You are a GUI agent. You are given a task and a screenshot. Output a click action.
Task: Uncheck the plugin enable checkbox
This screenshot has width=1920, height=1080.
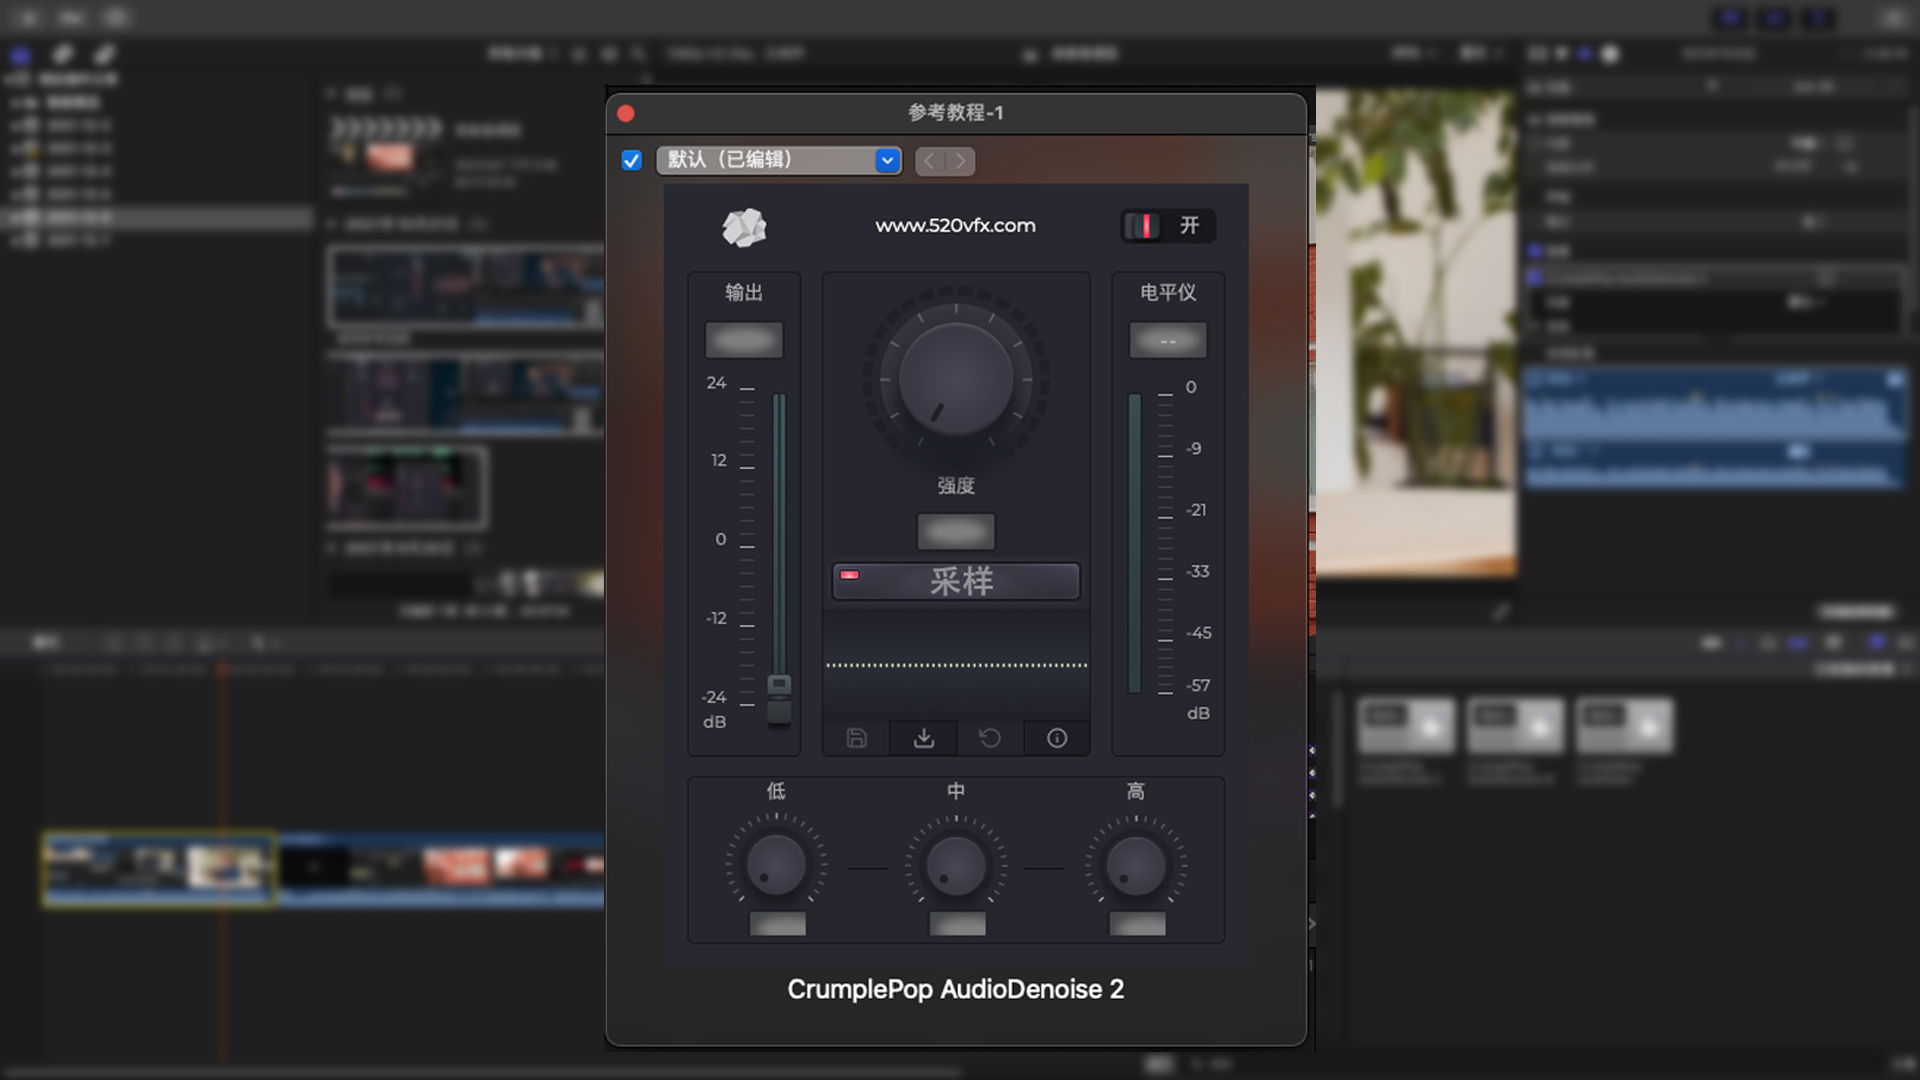click(631, 160)
